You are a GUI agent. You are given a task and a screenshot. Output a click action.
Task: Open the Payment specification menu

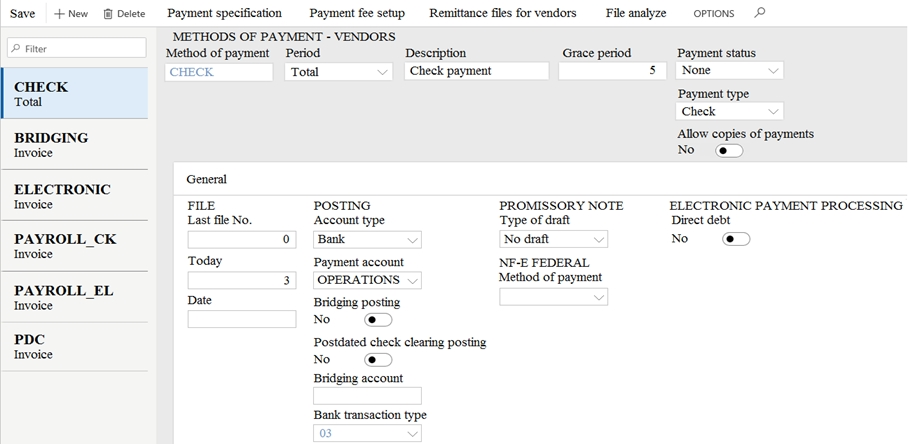(224, 13)
